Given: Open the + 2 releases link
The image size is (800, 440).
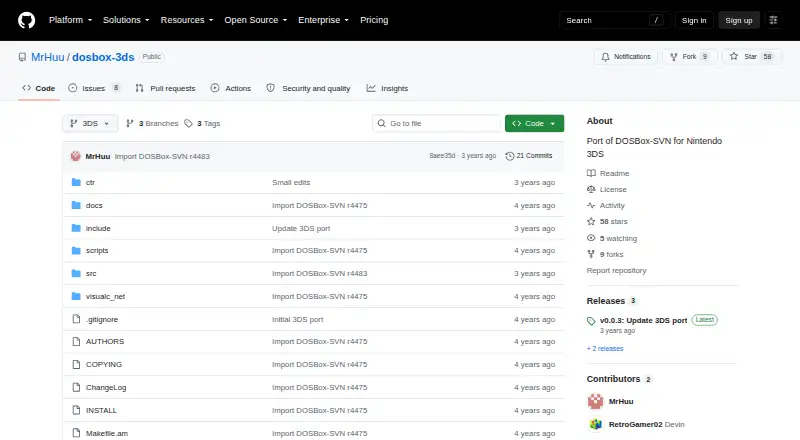Looking at the screenshot, I should click(x=605, y=349).
